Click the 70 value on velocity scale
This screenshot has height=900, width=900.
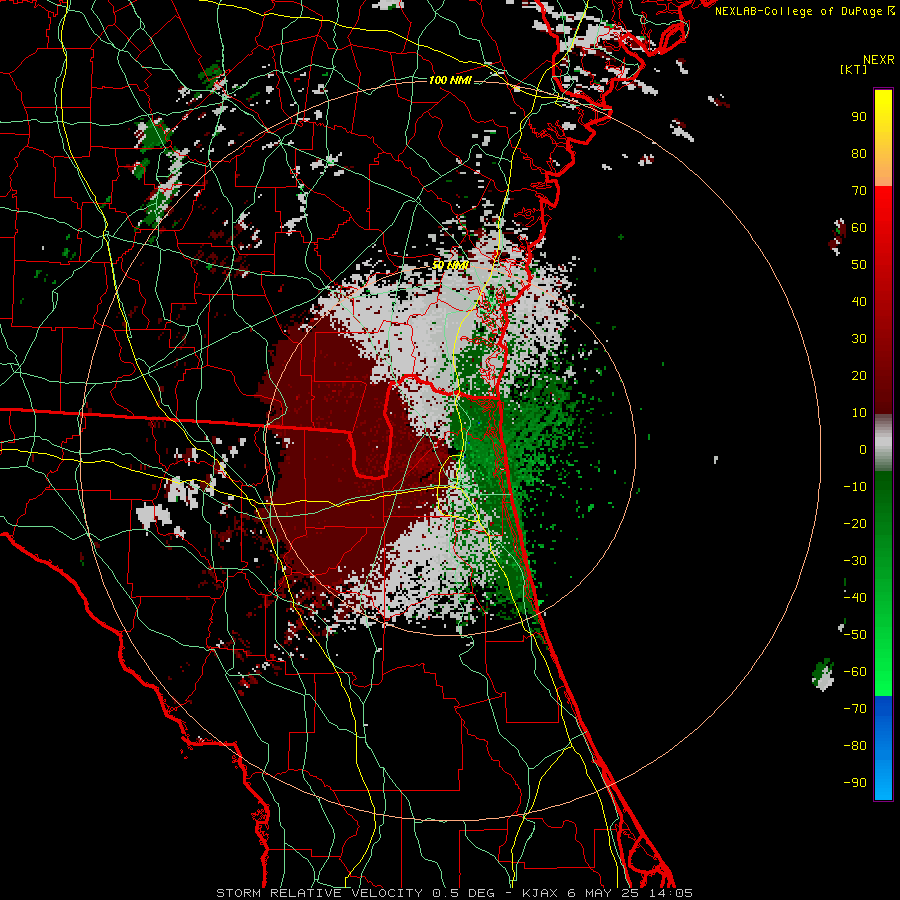859,191
